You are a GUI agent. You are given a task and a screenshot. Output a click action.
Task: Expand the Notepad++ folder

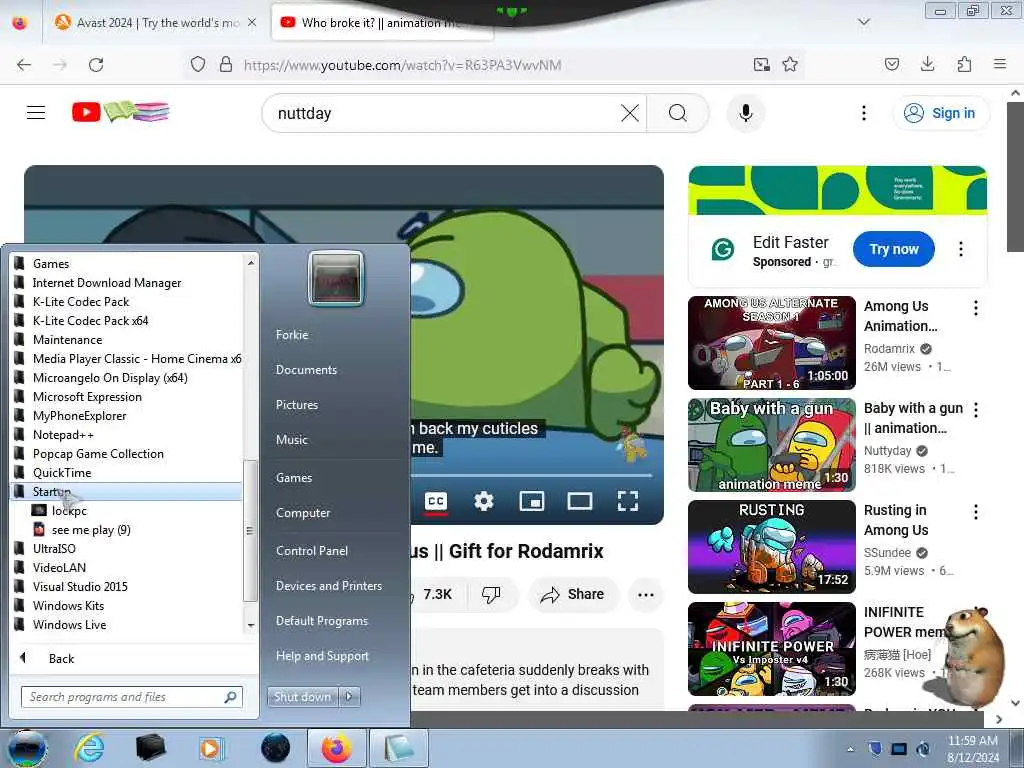coord(63,435)
